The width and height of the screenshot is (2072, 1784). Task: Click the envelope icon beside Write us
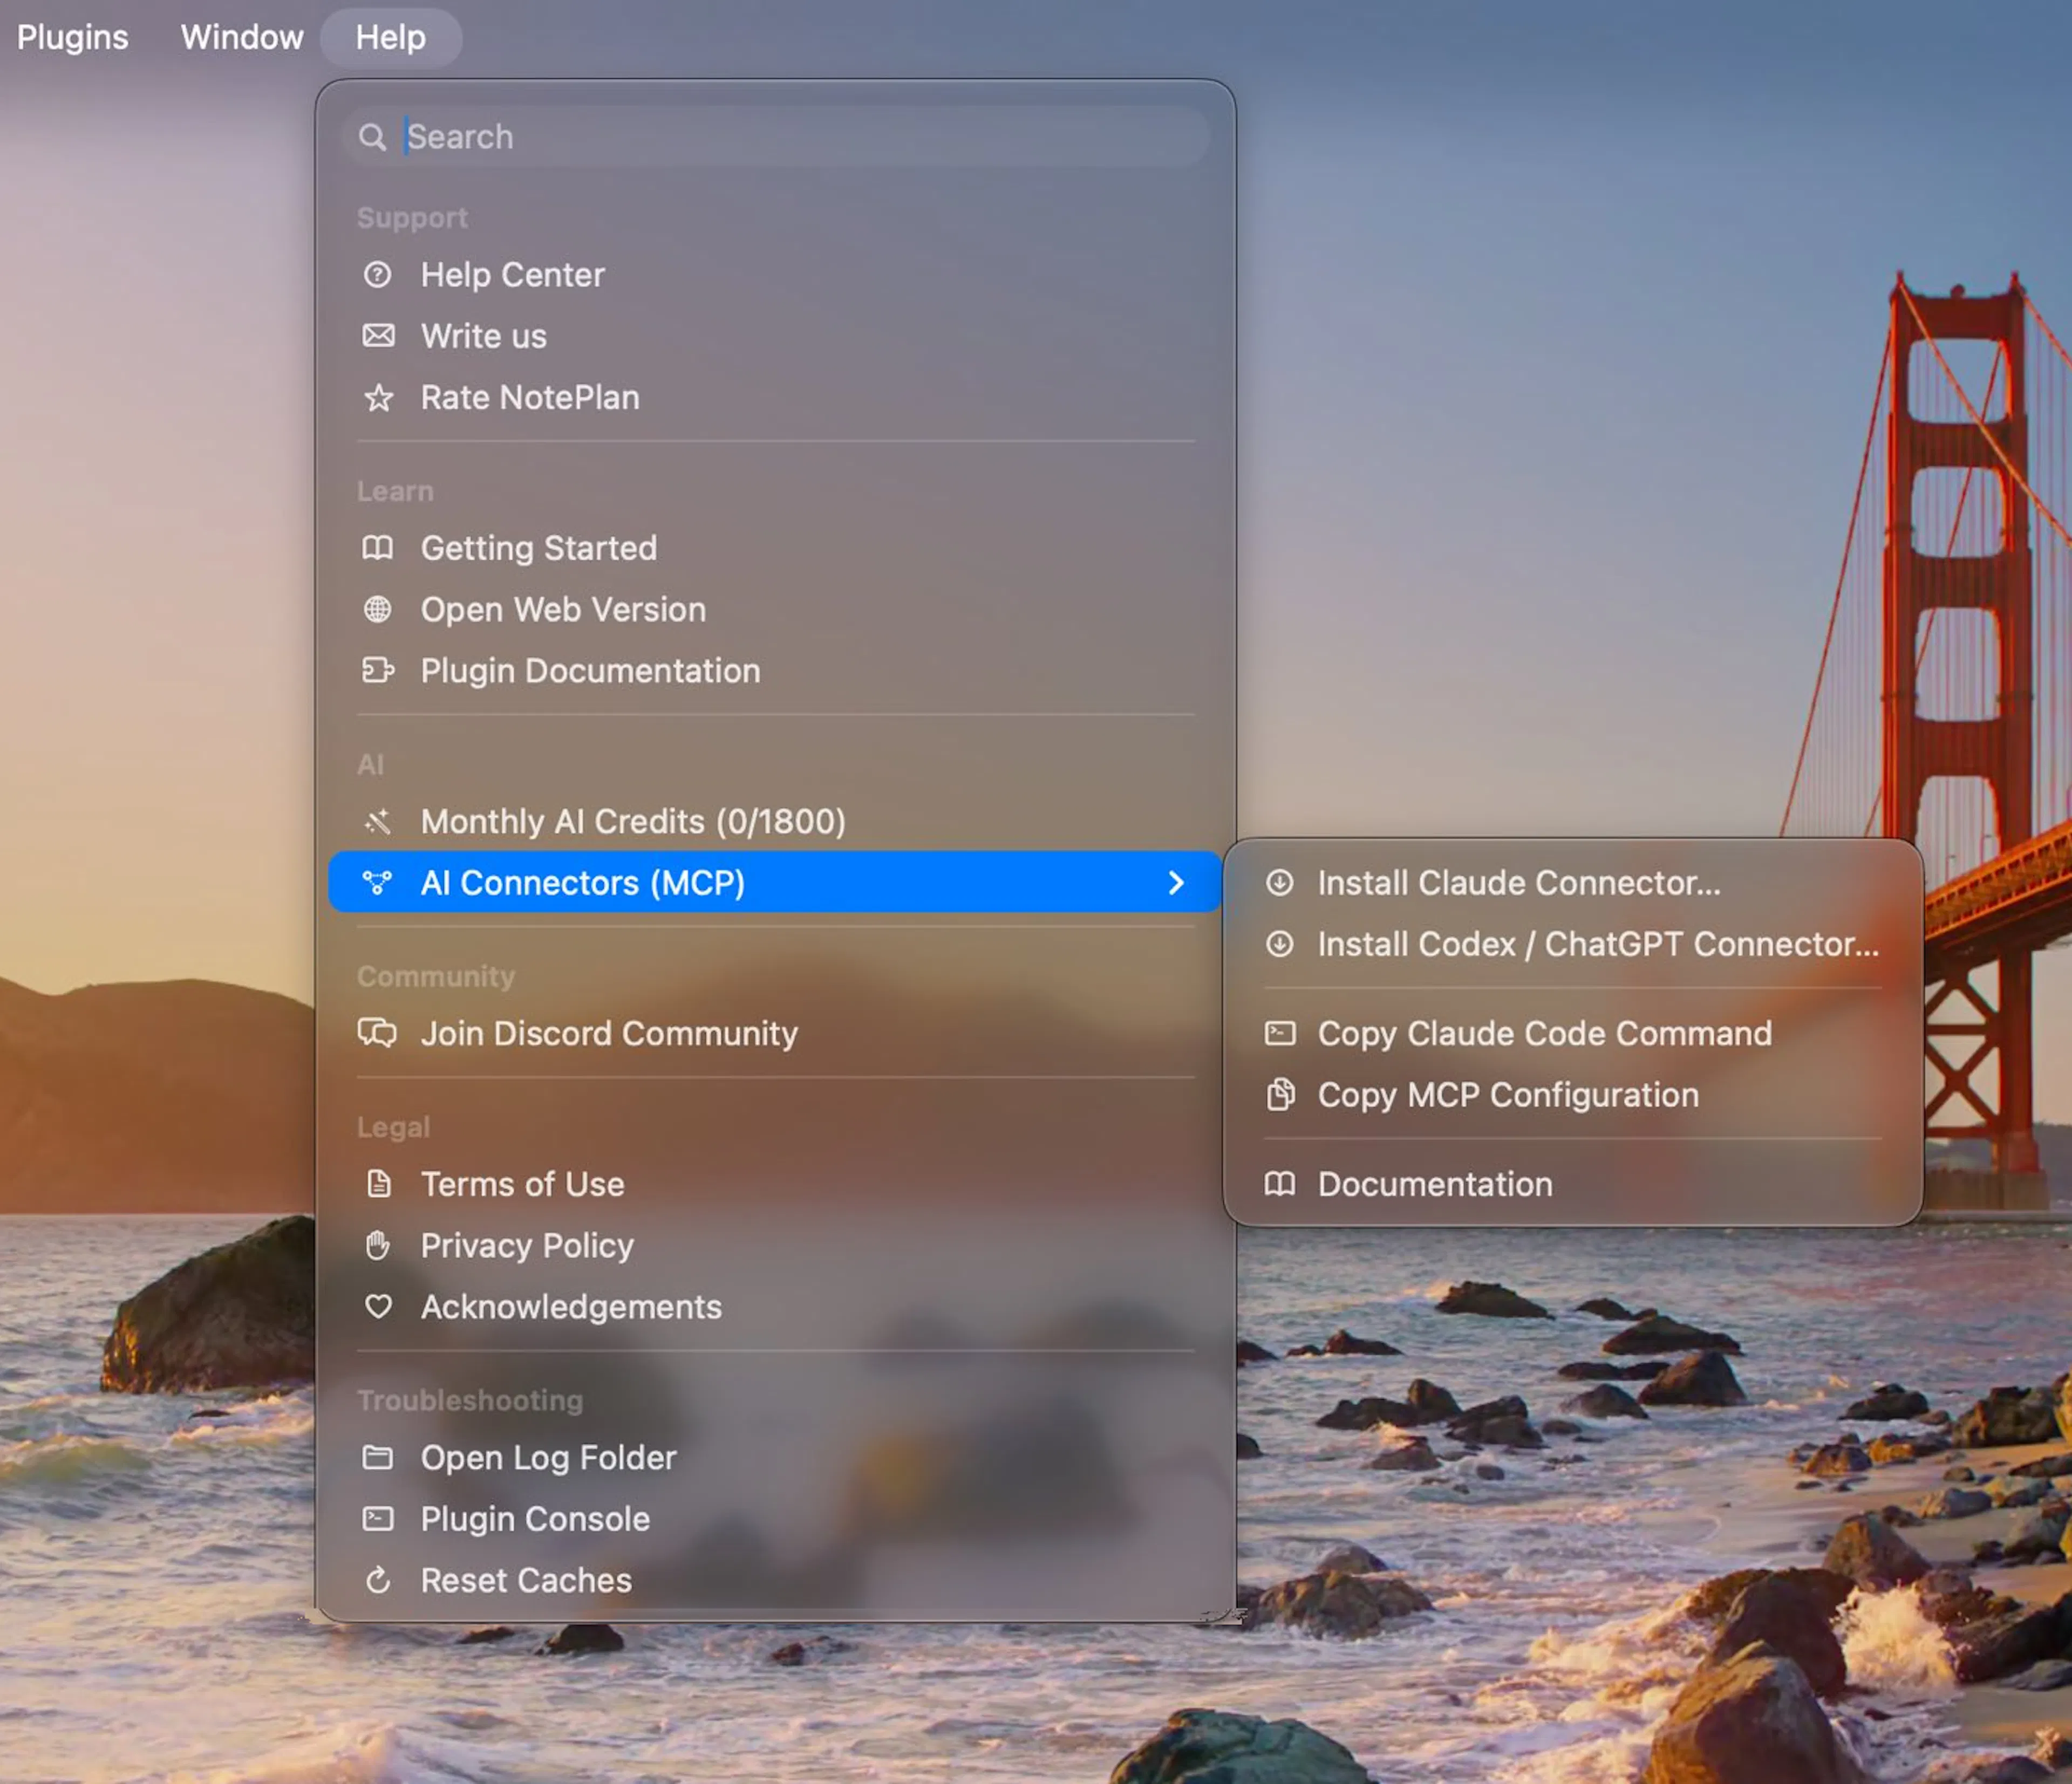[377, 335]
